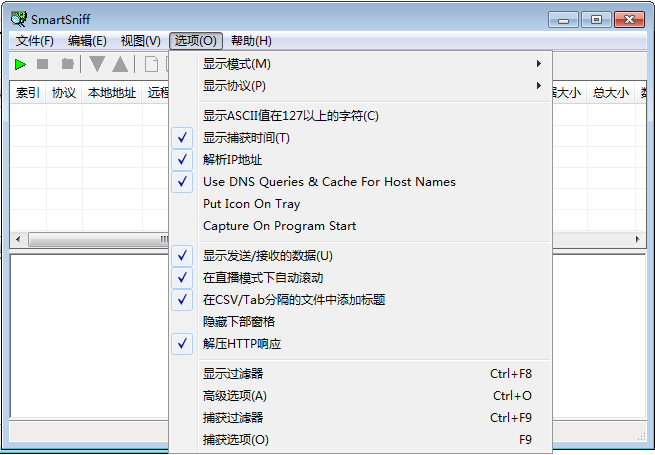This screenshot has height=455, width=655.
Task: Uncheck 显示发送/接收的数据(U)
Action: [361, 256]
